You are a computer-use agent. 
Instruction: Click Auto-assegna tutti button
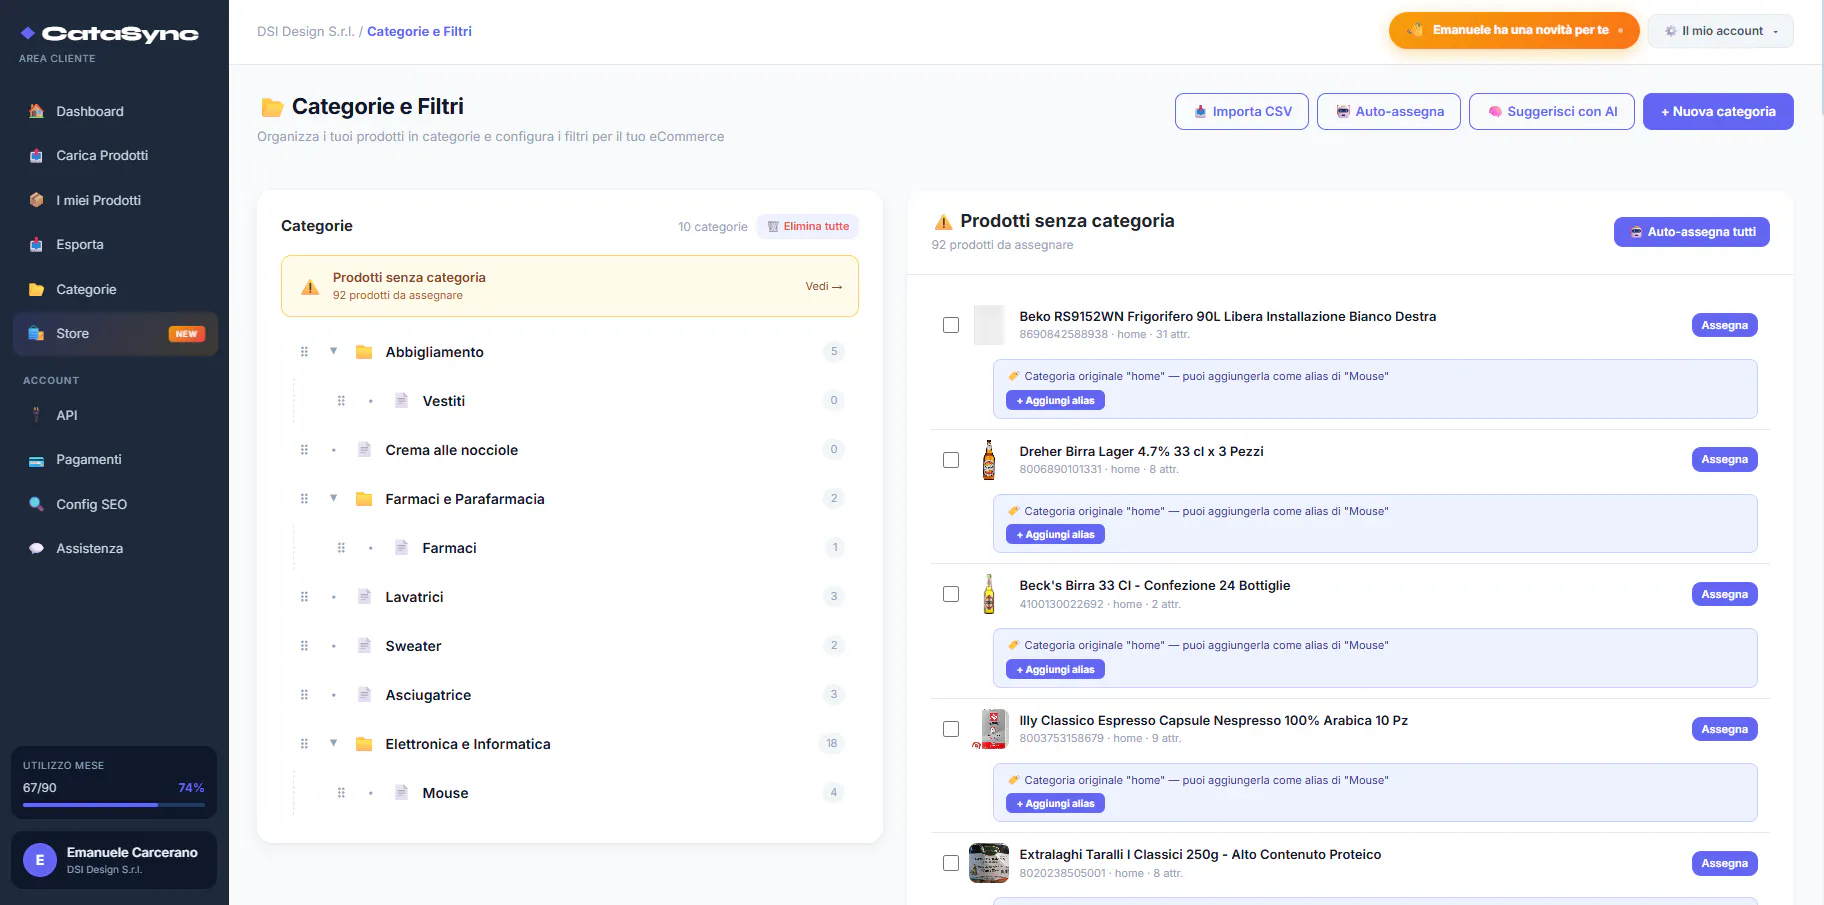pyautogui.click(x=1692, y=232)
